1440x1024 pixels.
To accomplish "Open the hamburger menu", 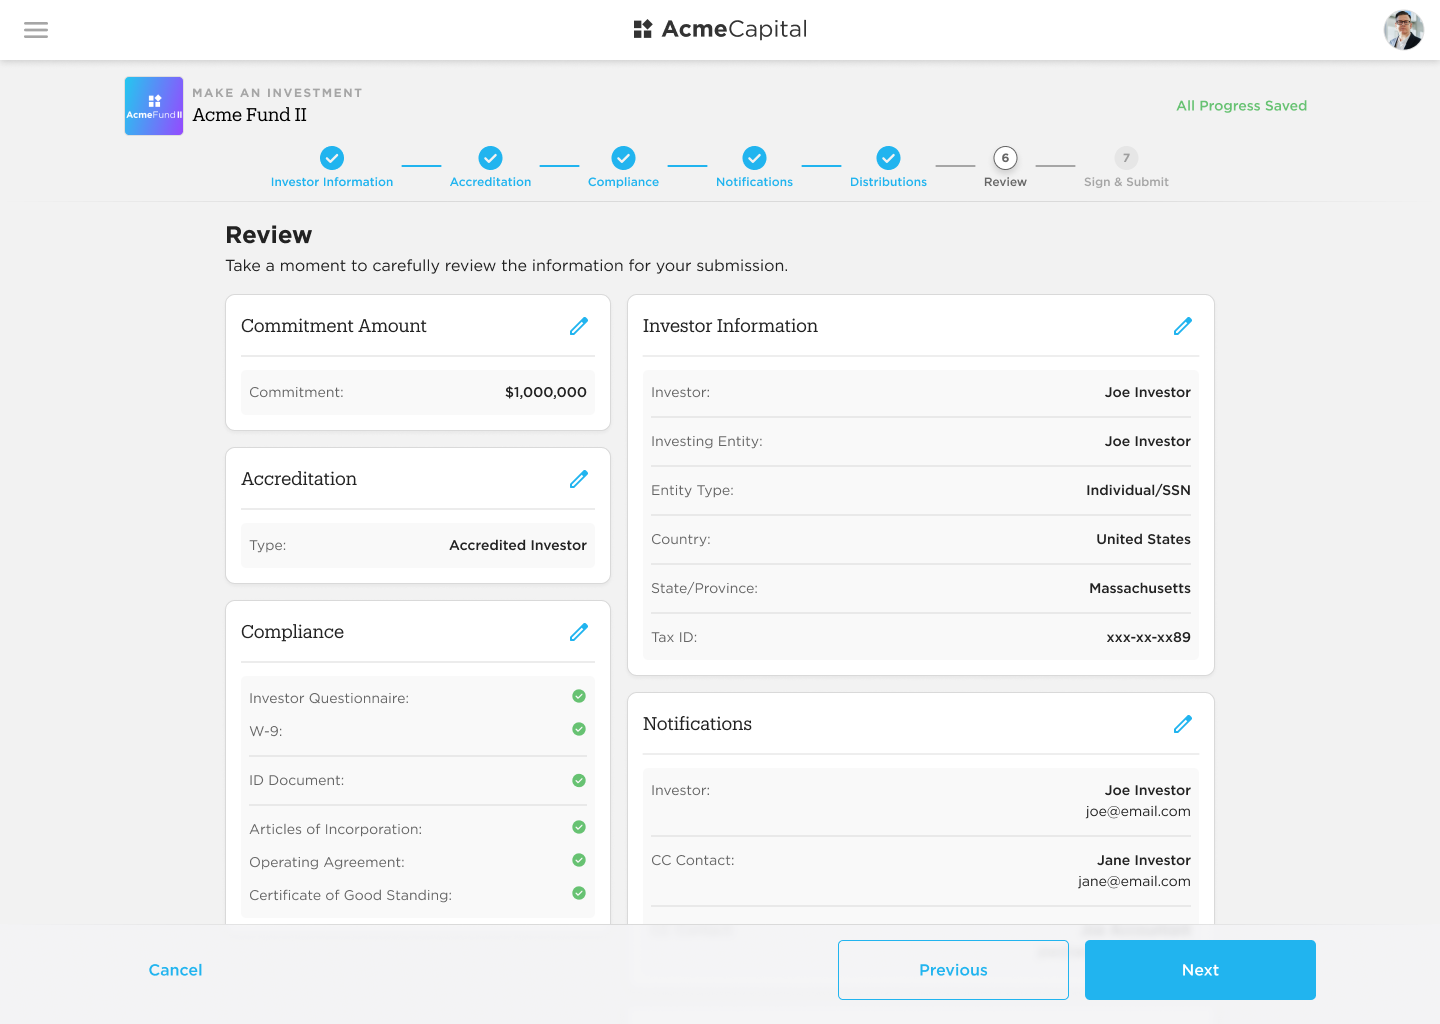I will (36, 30).
